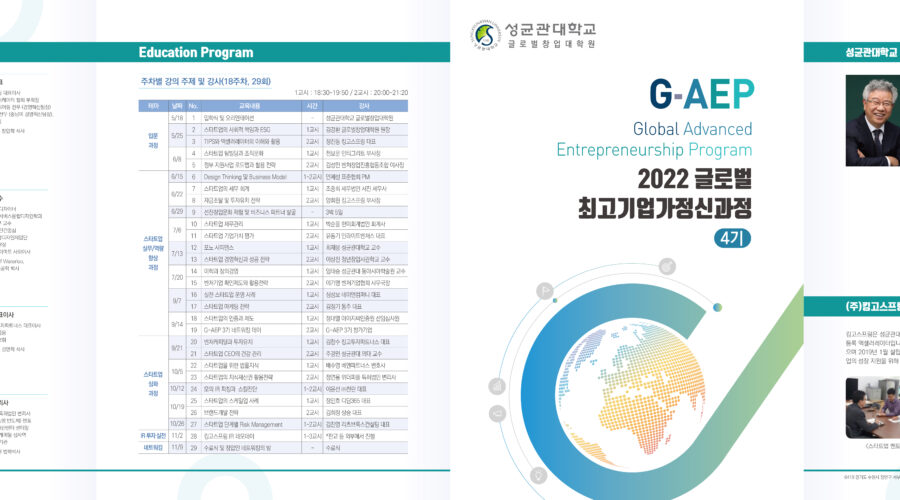Click the portrait photo of the man in suit
The width and height of the screenshot is (900, 500).
(x=872, y=122)
